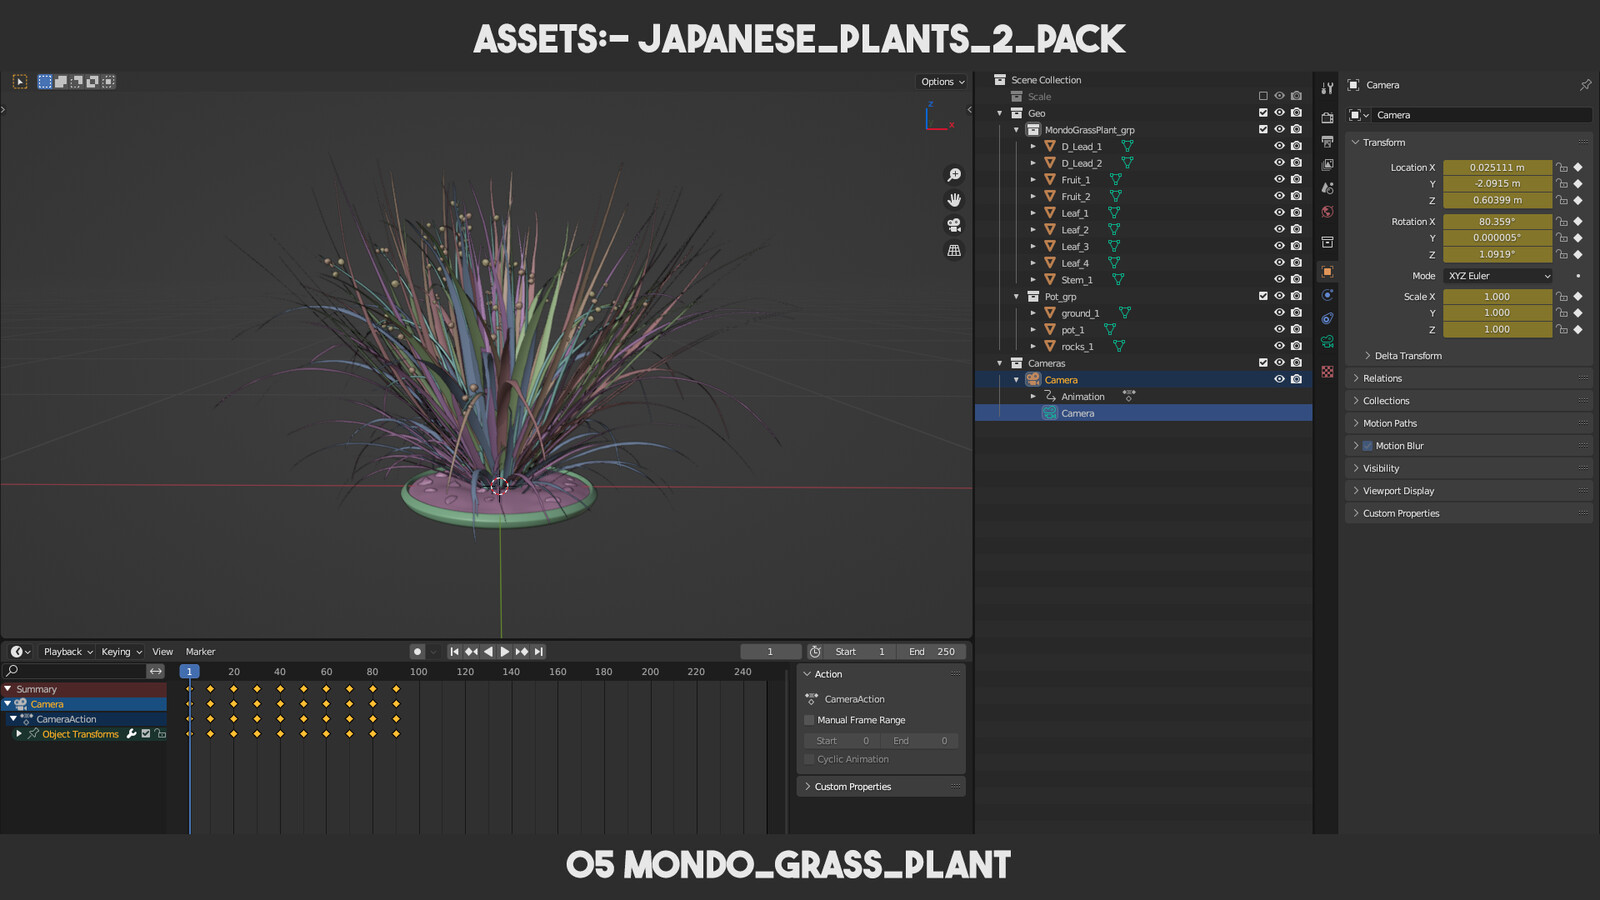The image size is (1600, 900).
Task: Open the Render properties tab icon
Action: click(x=1327, y=118)
